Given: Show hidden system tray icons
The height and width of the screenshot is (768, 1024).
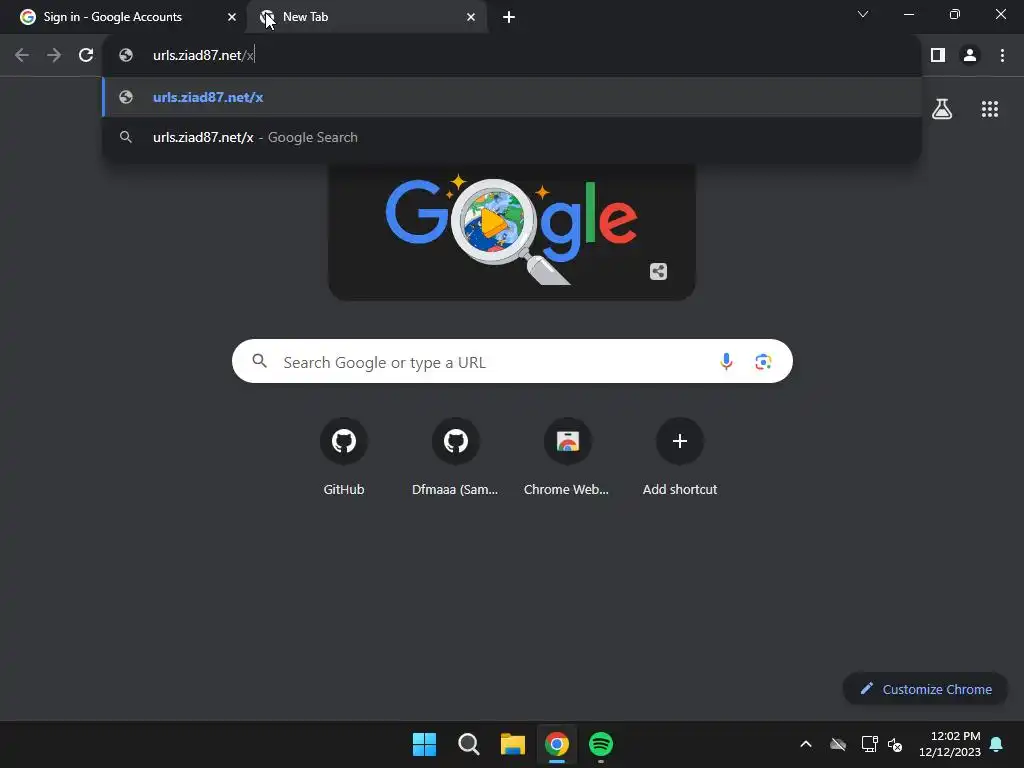Looking at the screenshot, I should tap(806, 744).
